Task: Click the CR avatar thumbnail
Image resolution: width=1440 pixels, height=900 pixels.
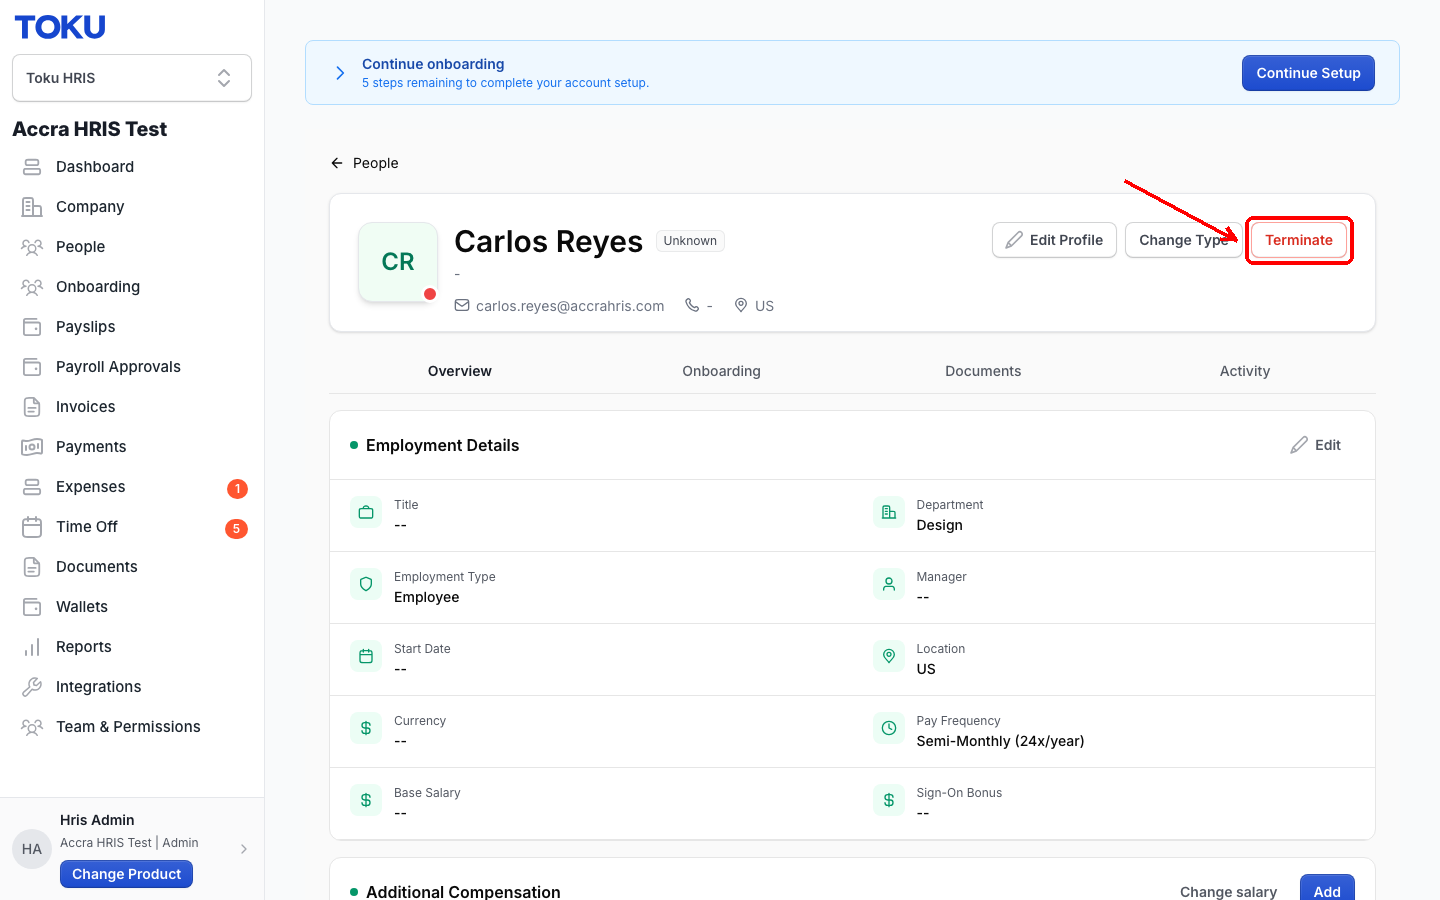Action: pos(398,262)
